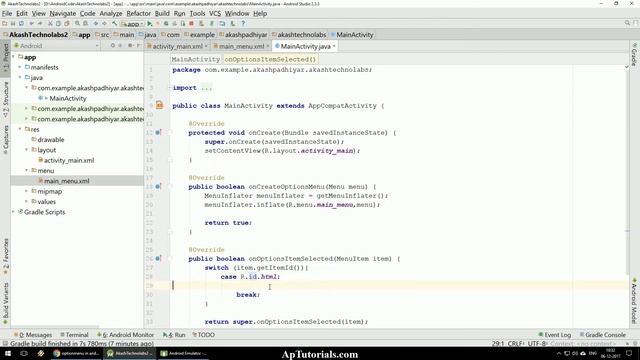Click the navigate Back arrow icon
Viewport: 640px width, 360px height.
coord(96,24)
